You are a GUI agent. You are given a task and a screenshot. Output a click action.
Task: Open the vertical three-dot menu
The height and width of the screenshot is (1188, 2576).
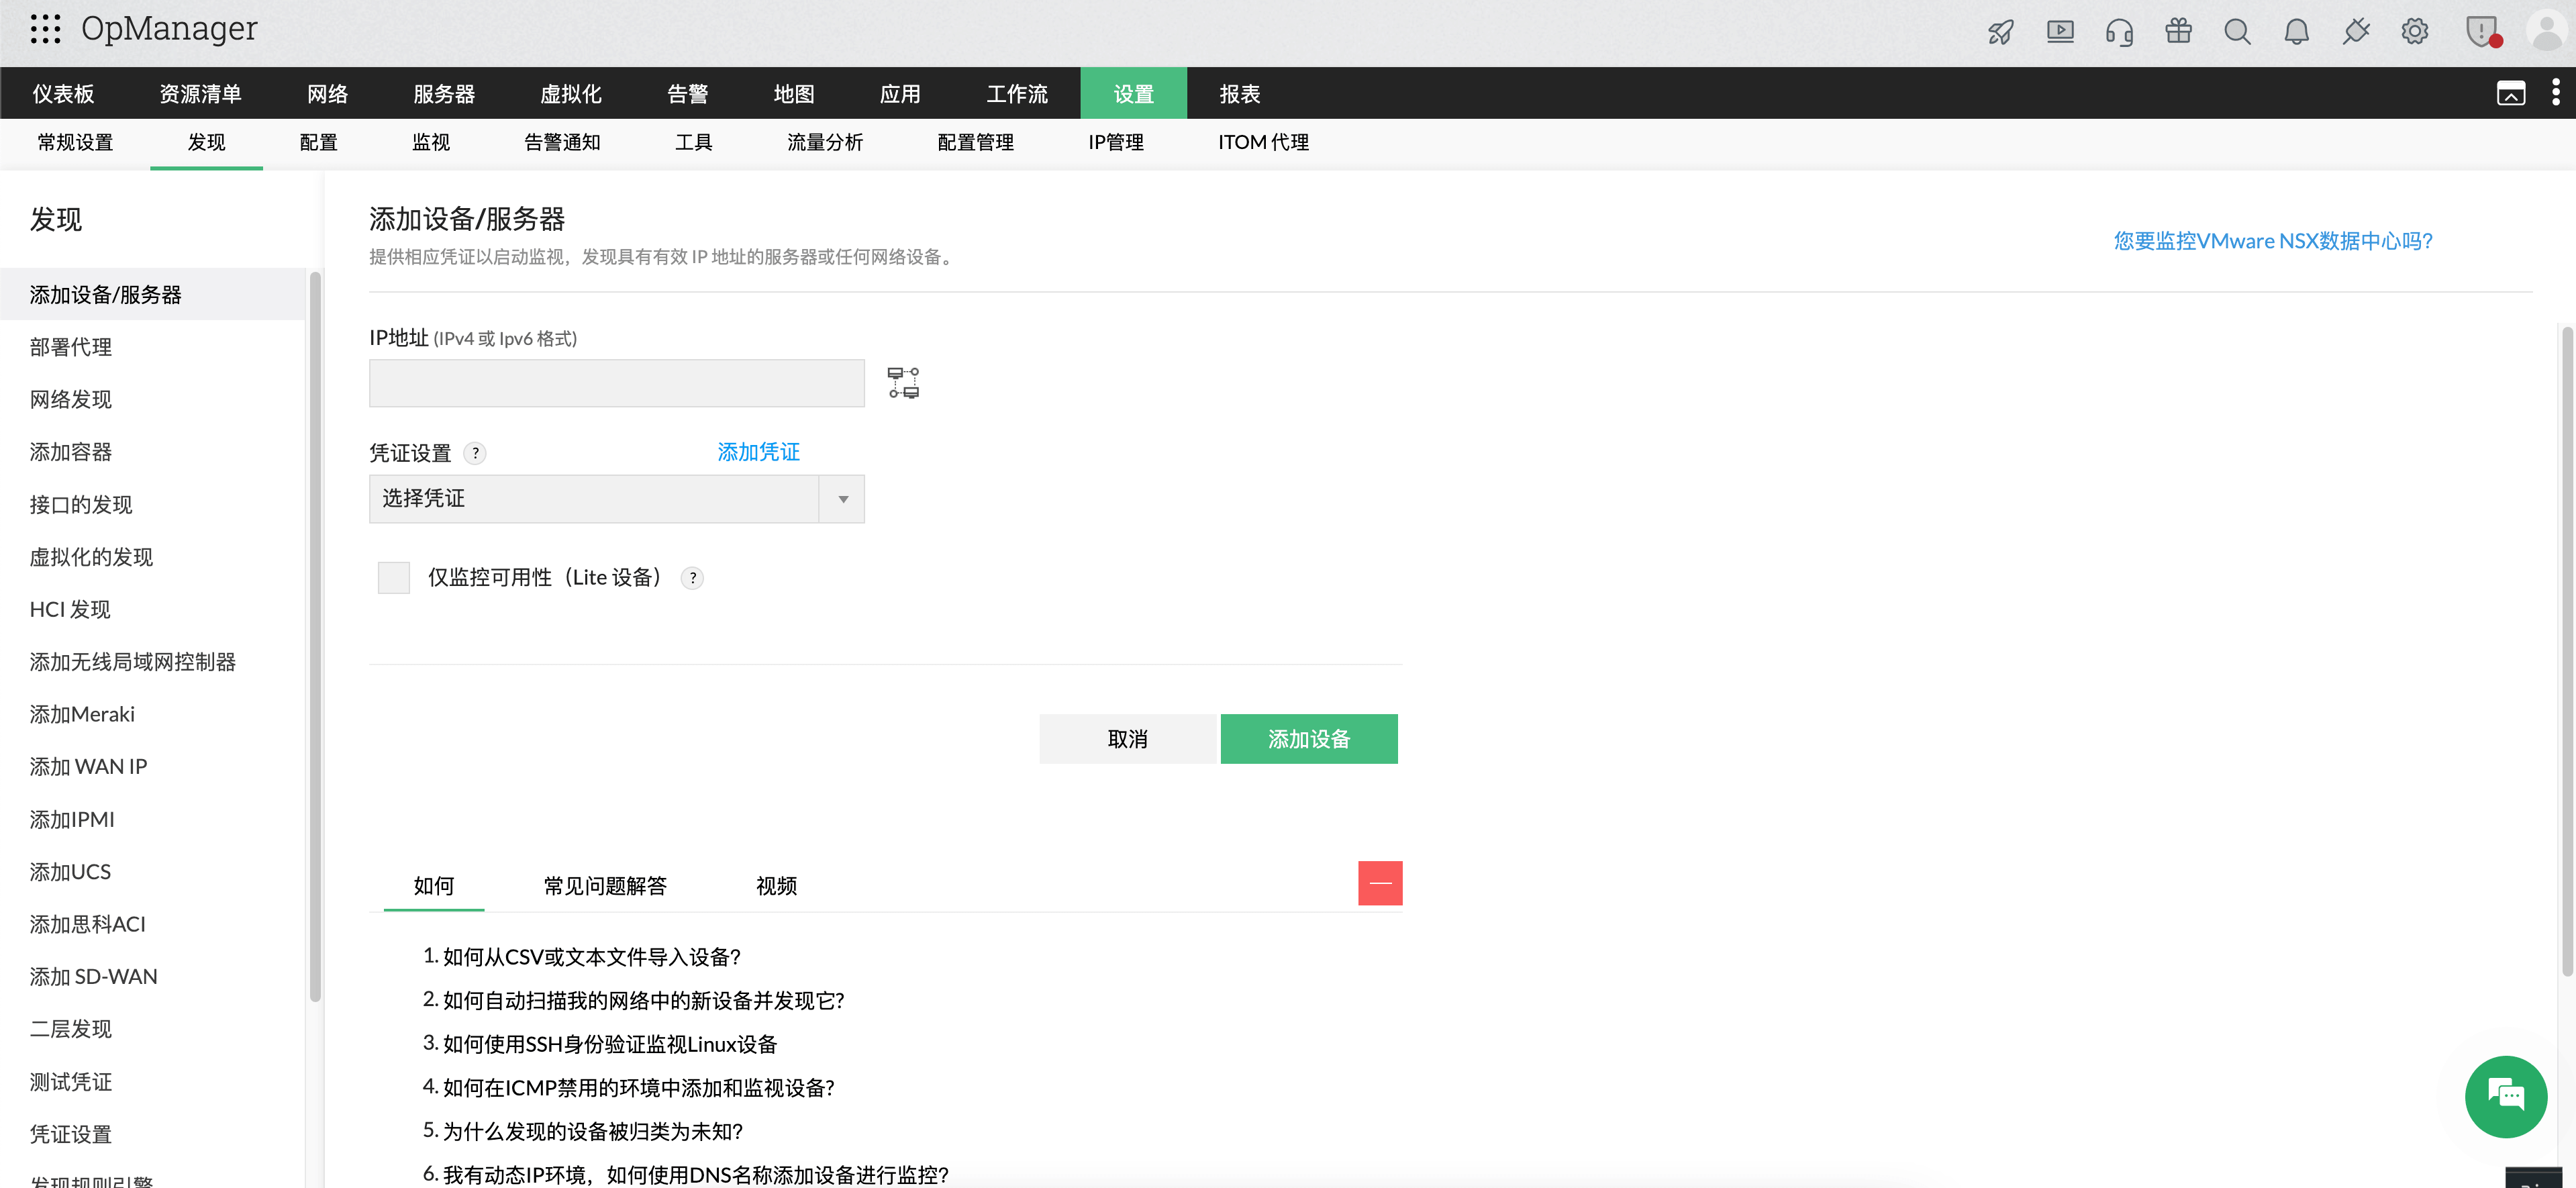(x=2555, y=92)
